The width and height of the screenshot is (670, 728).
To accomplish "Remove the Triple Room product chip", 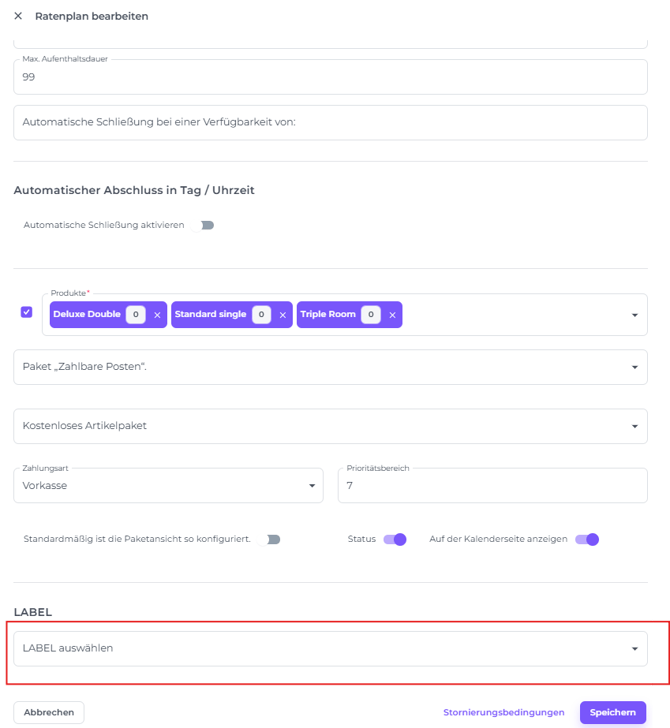I will pyautogui.click(x=392, y=315).
